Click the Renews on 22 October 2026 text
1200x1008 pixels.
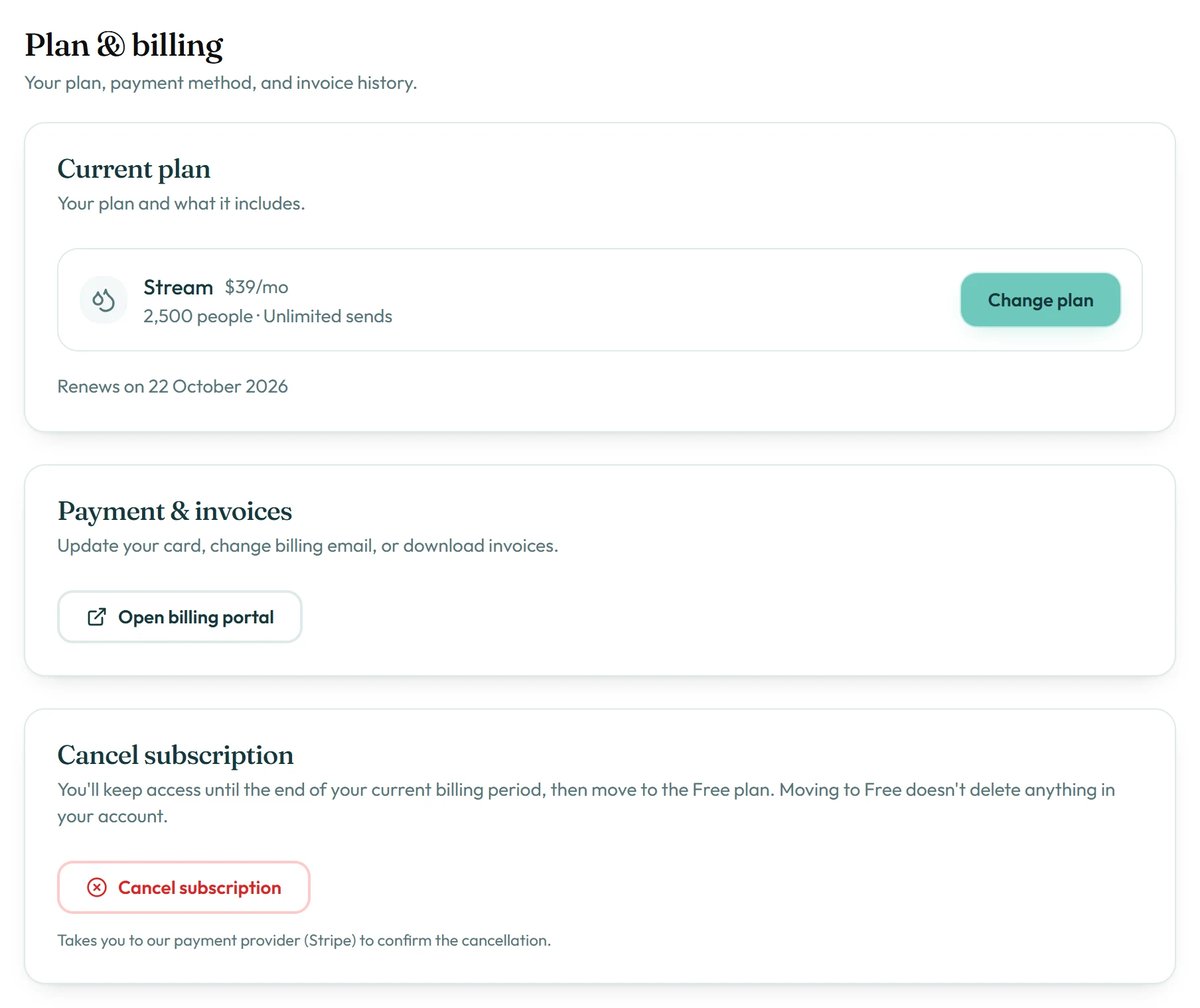pyautogui.click(x=173, y=386)
